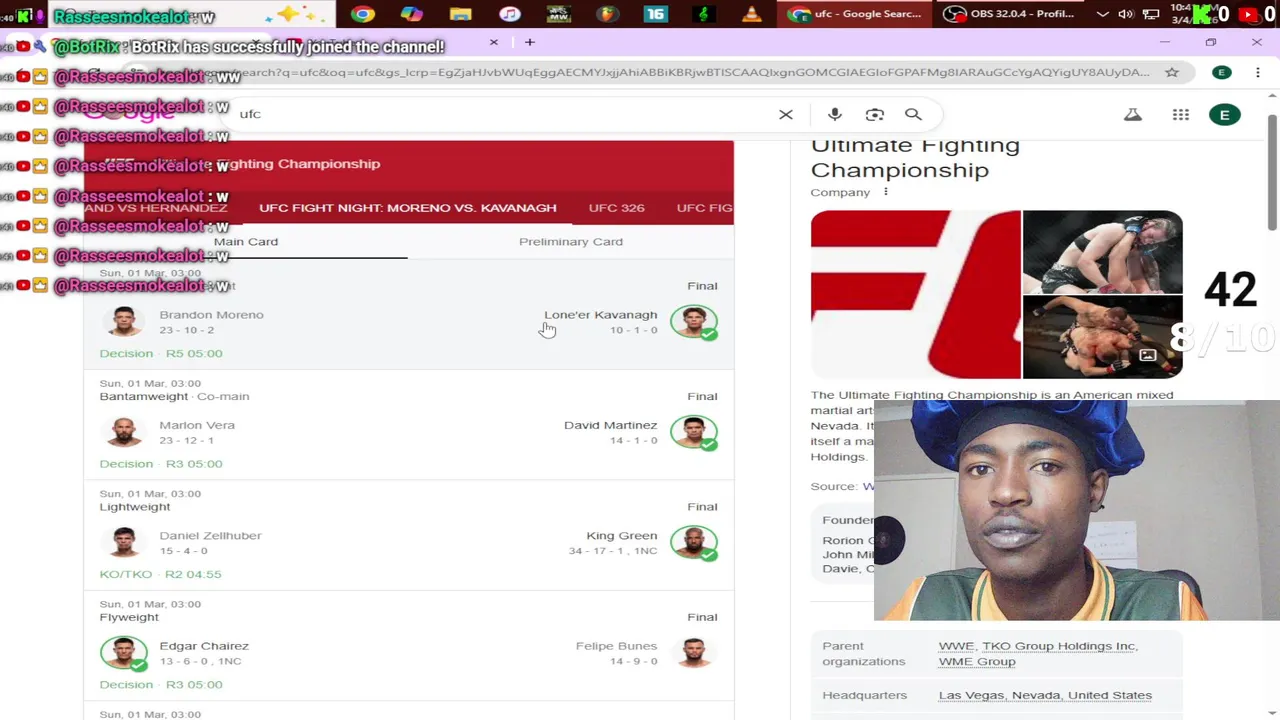Open the Las Vegas, Nevada, United States link
This screenshot has width=1280, height=720.
(1045, 695)
